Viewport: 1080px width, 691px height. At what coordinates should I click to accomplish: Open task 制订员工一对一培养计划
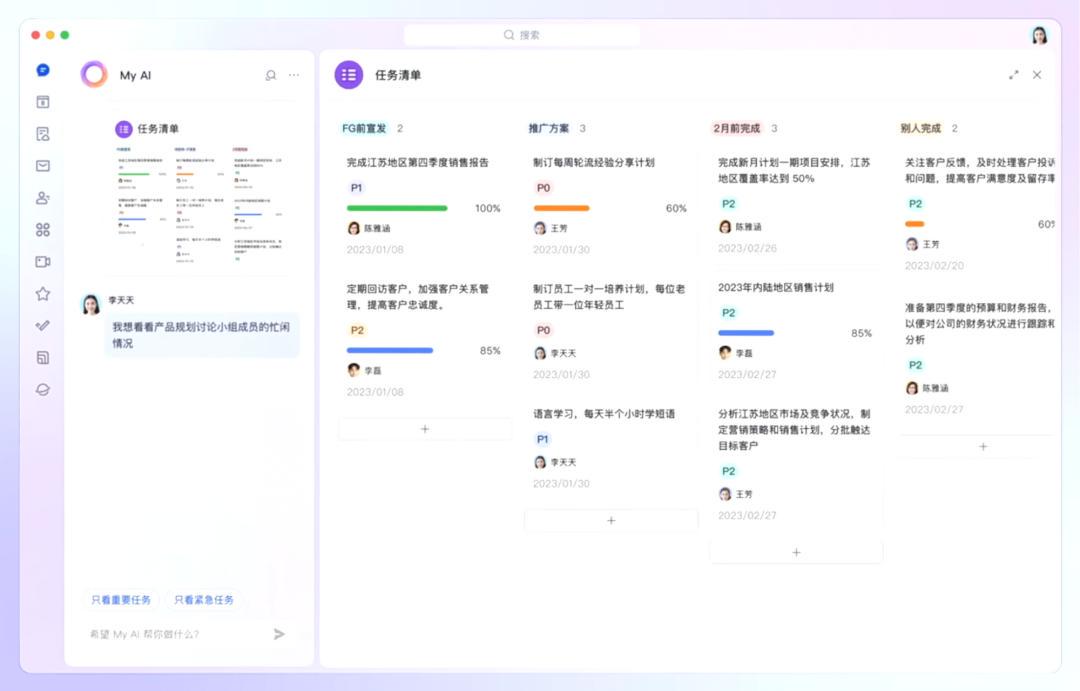[609, 296]
